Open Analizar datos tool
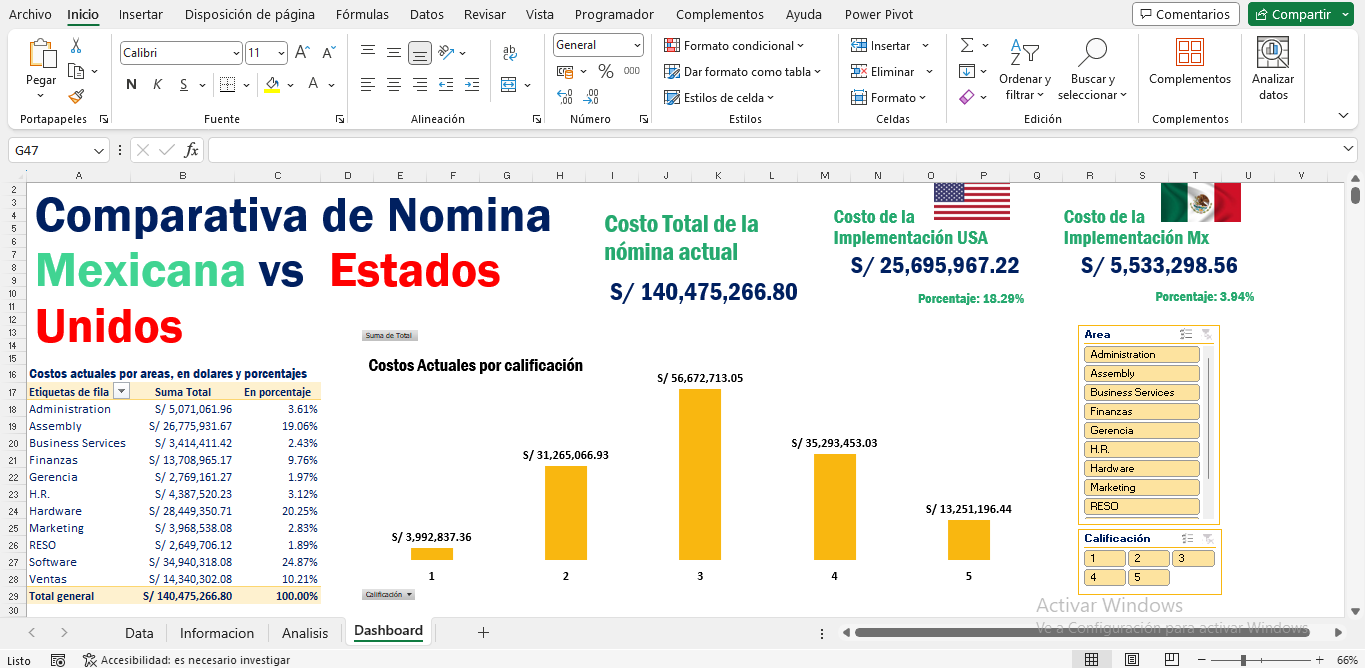The image size is (1365, 668). point(1272,68)
